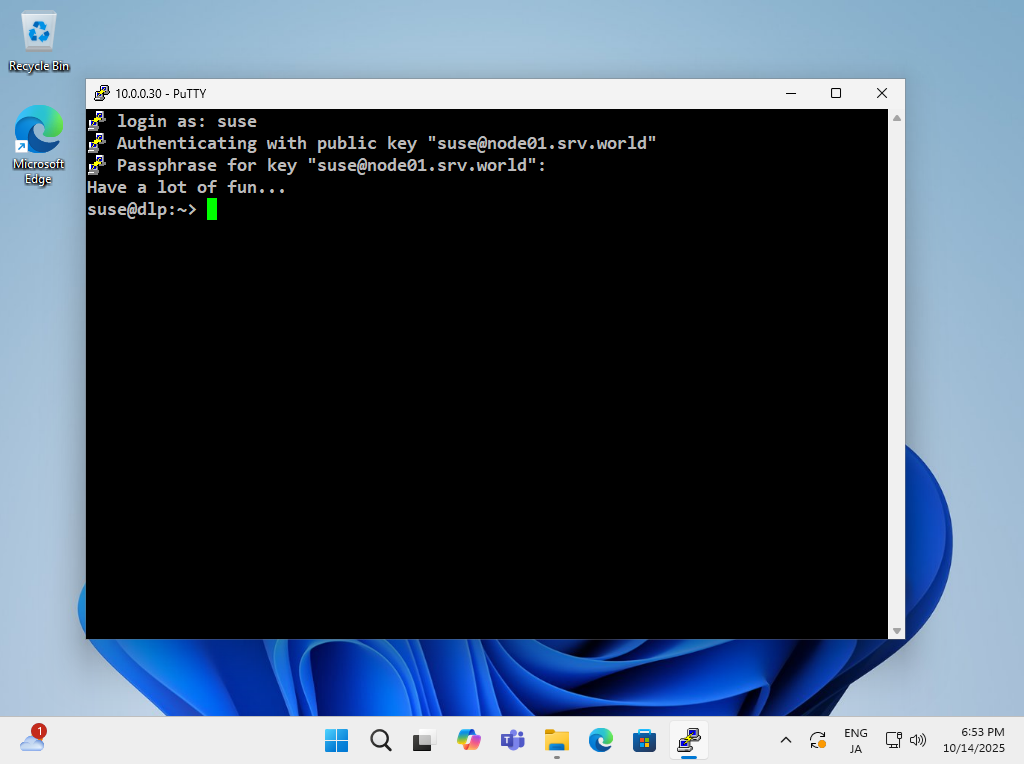Switch input language via ENG JA indicator
The image size is (1024, 764).
[x=855, y=740]
